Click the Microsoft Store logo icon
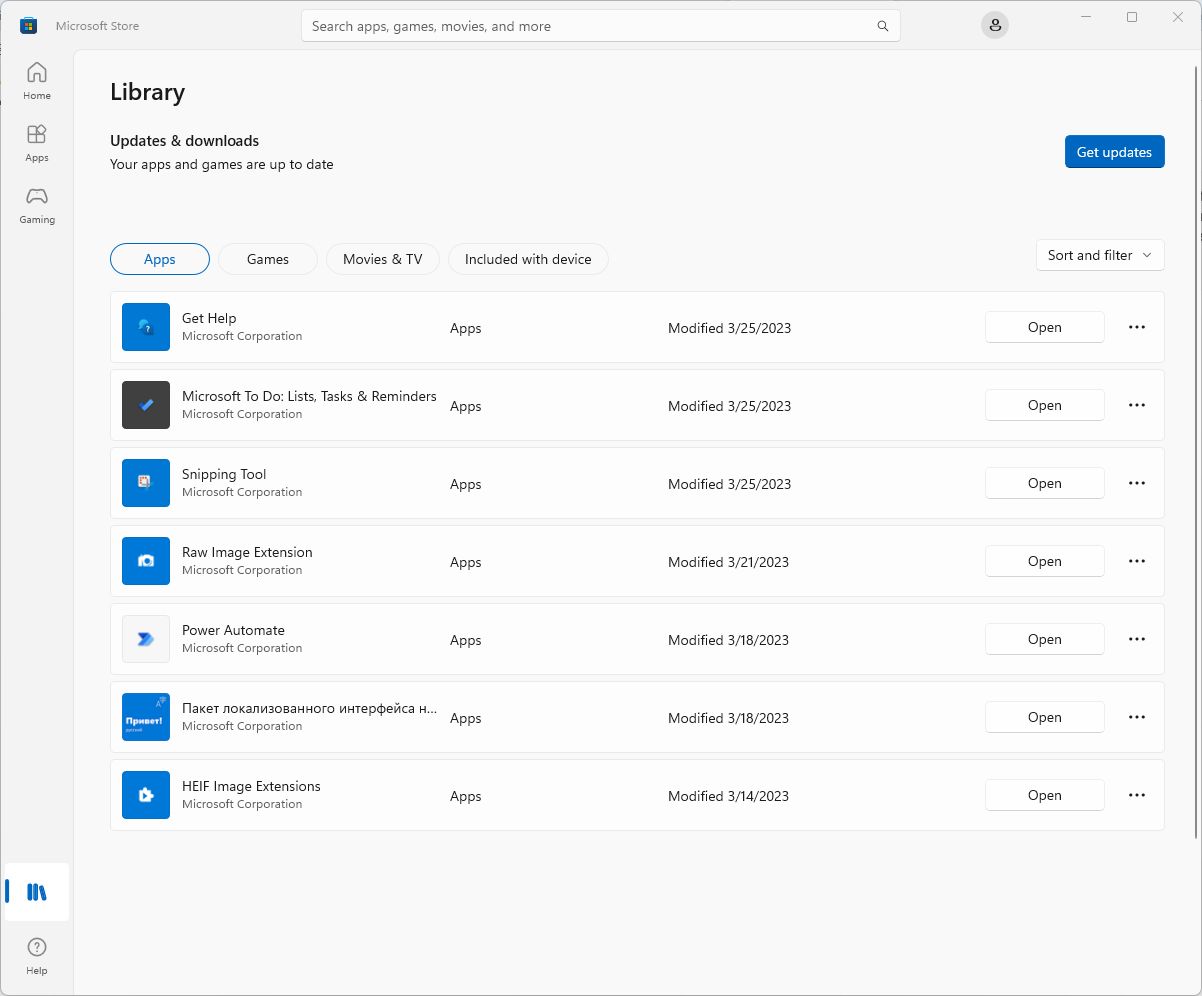1202x996 pixels. (29, 26)
